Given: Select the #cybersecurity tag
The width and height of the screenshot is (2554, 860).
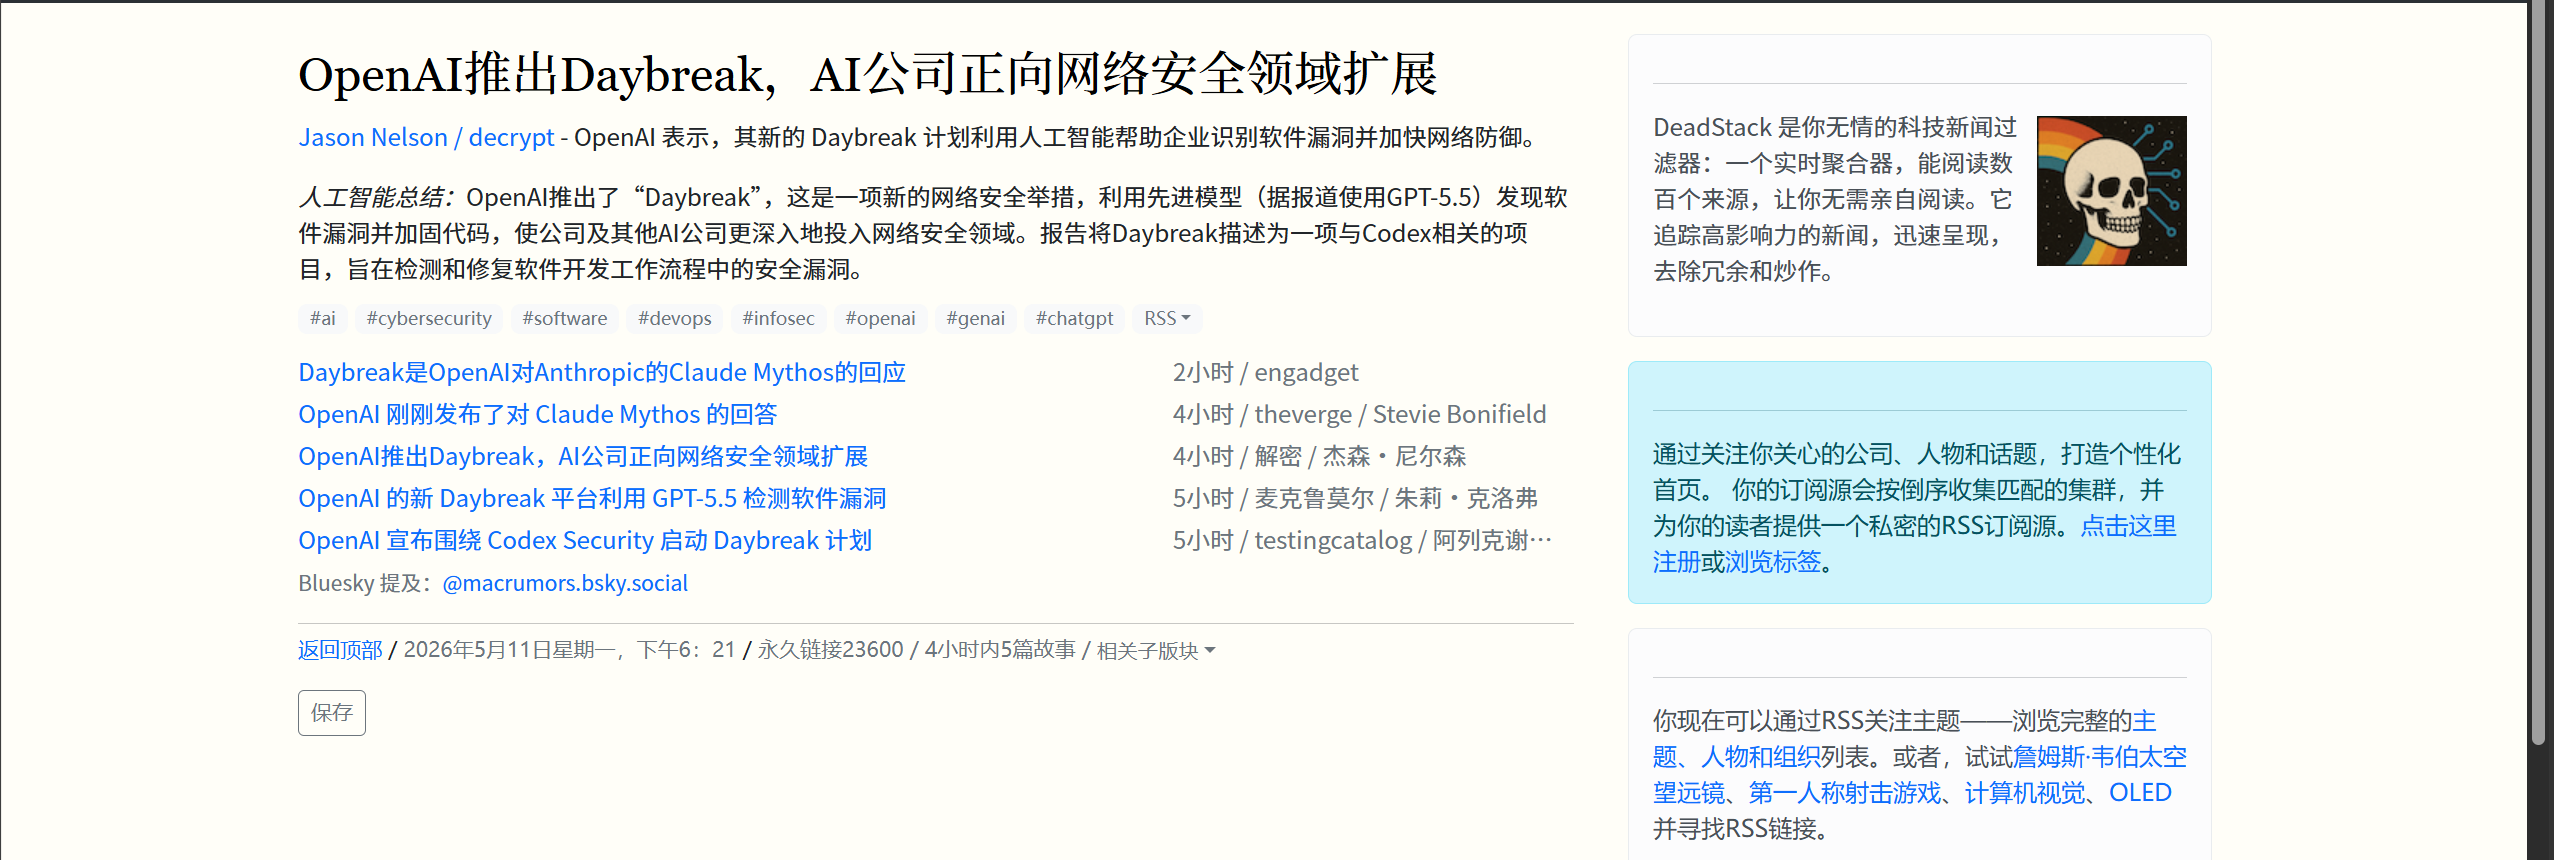Looking at the screenshot, I should [x=429, y=318].
